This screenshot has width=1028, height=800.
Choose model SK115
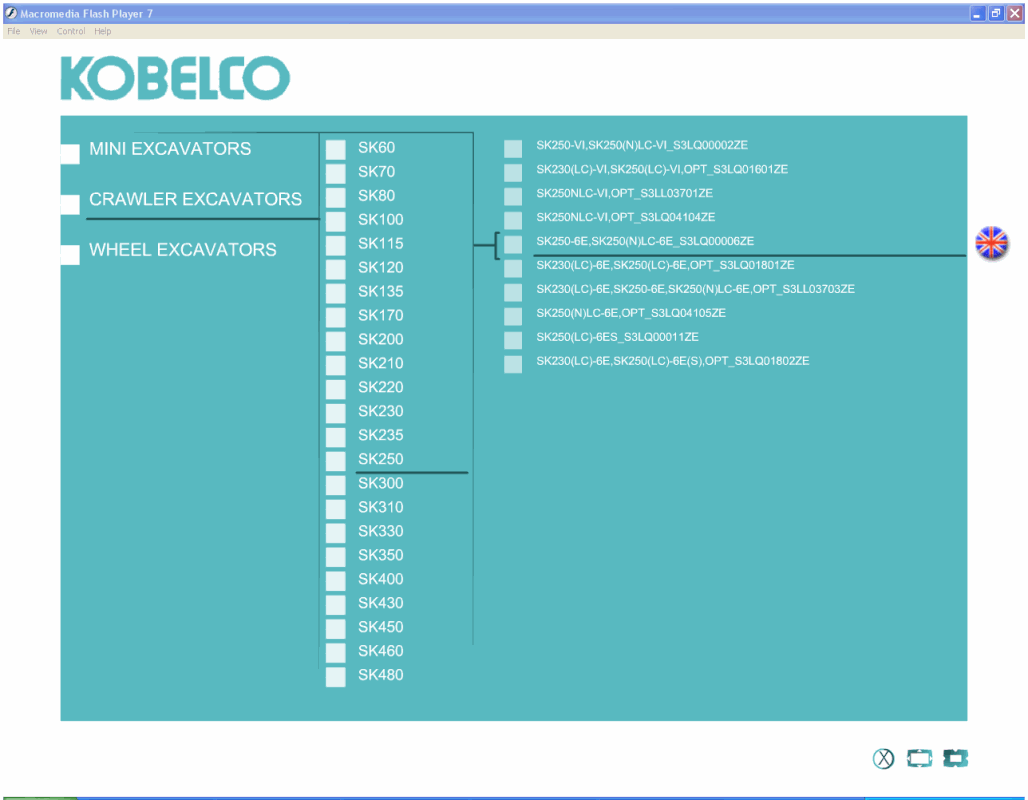(380, 243)
